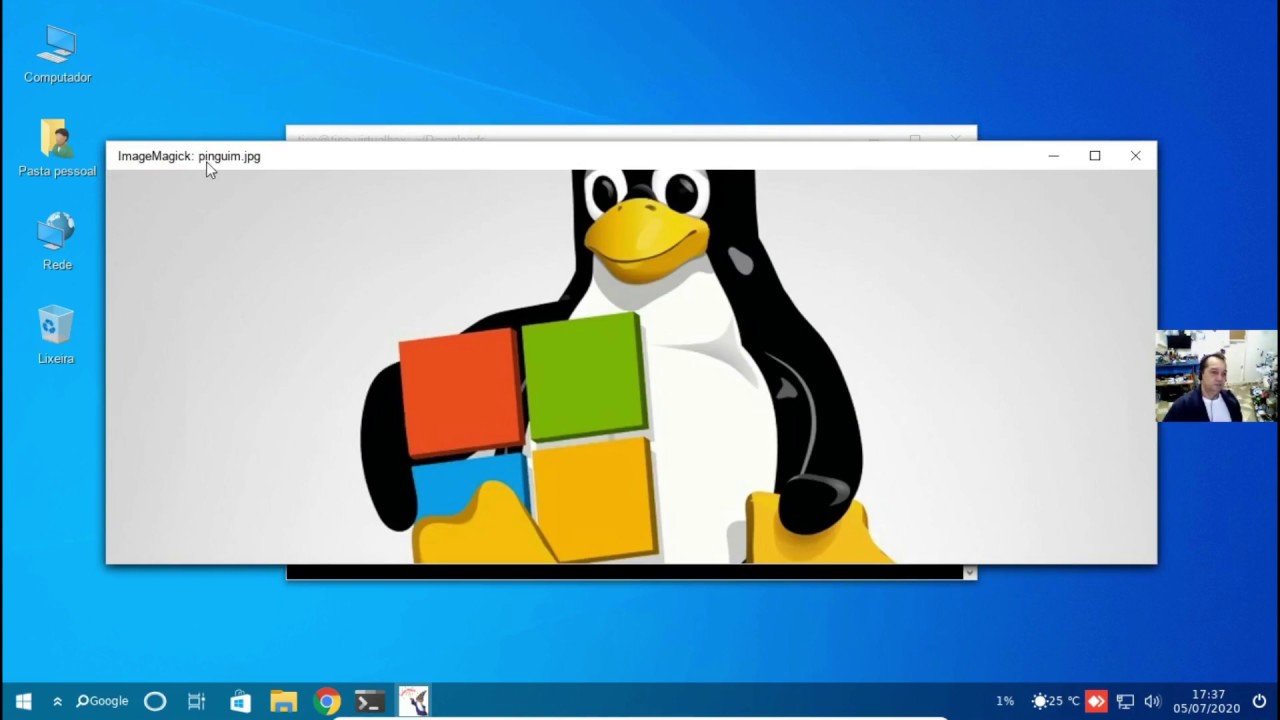This screenshot has width=1280, height=720.
Task: Open the Task View icon
Action: (x=197, y=701)
